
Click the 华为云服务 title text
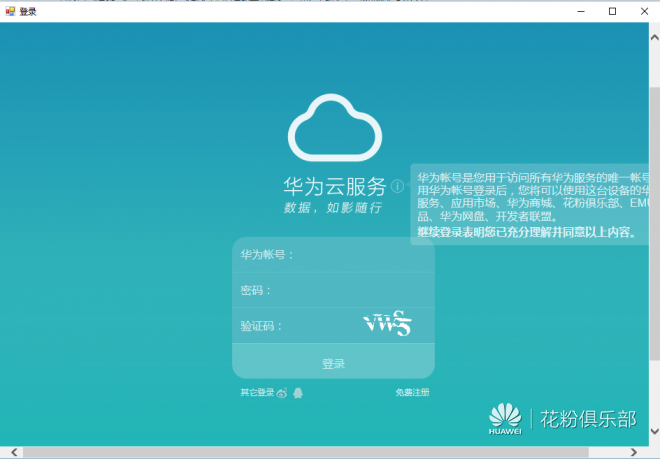335,186
